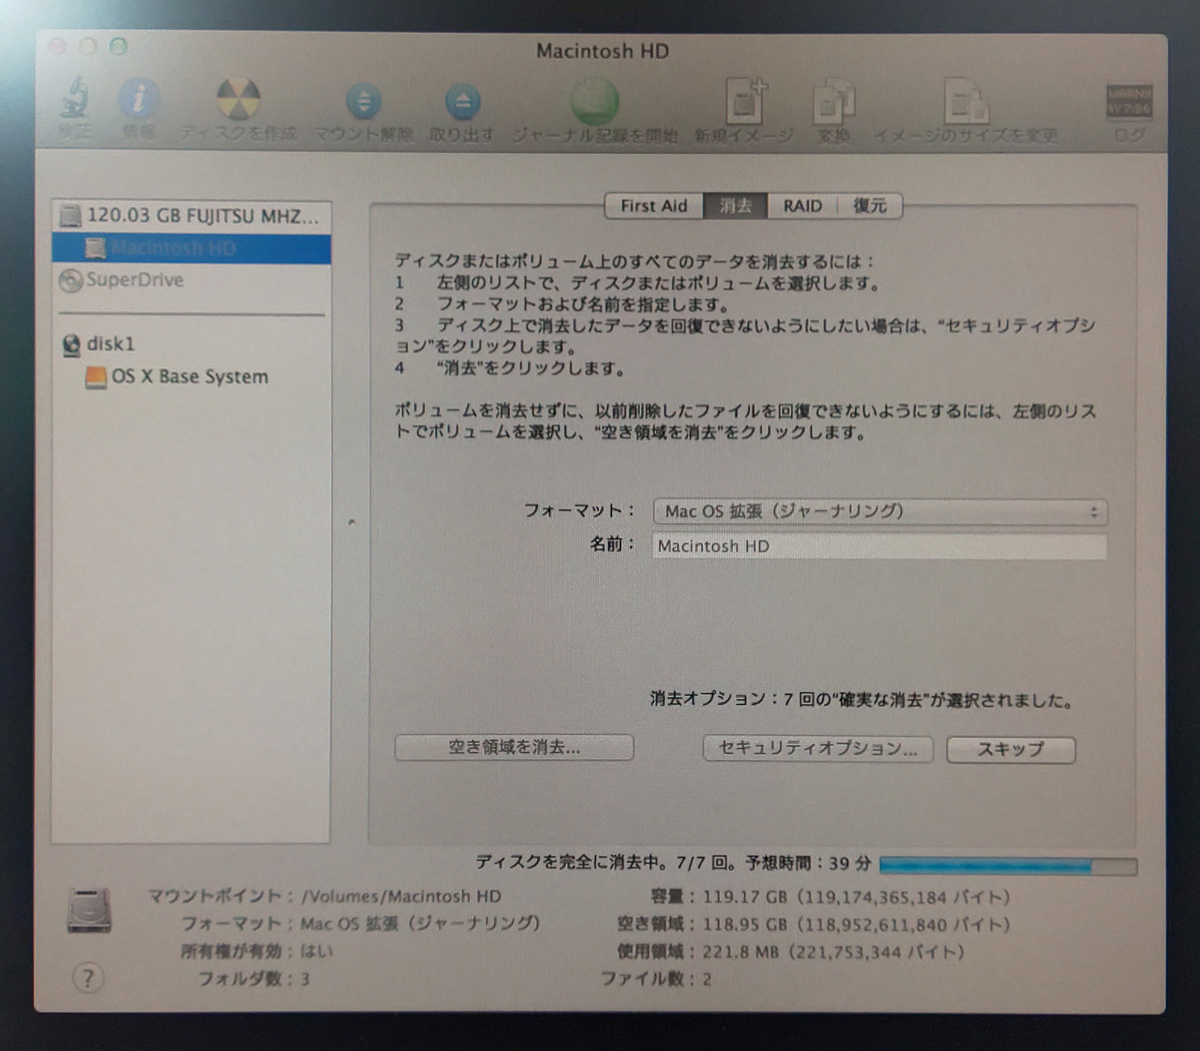Click the ディスクを完全に消去中 status text
The width and height of the screenshot is (1200, 1051).
click(674, 862)
